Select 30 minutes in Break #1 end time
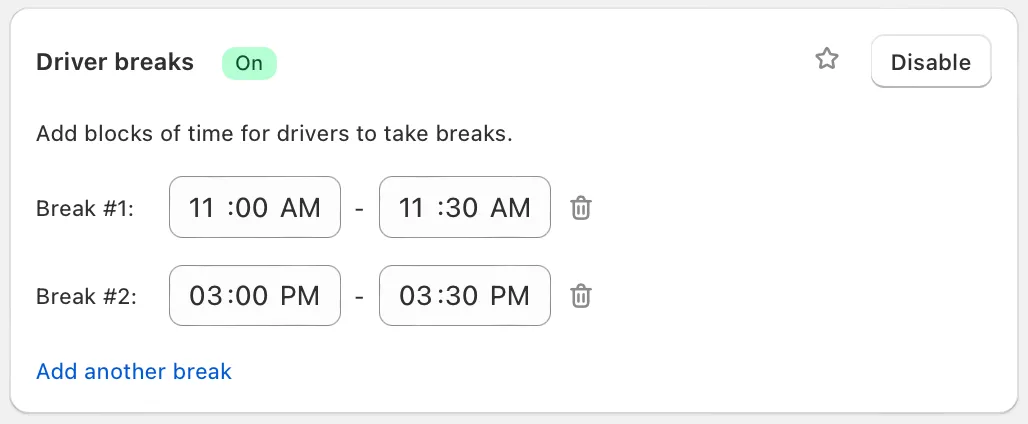 click(x=462, y=208)
